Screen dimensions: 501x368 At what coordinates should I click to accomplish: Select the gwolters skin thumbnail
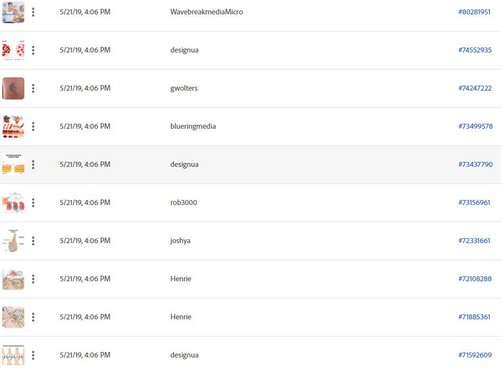click(x=13, y=88)
